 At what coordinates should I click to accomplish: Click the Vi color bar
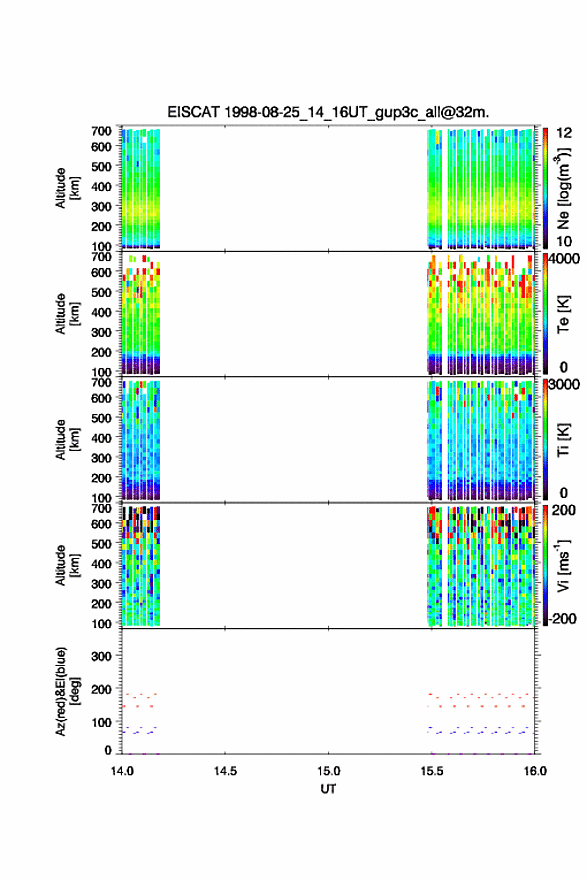[x=545, y=565]
